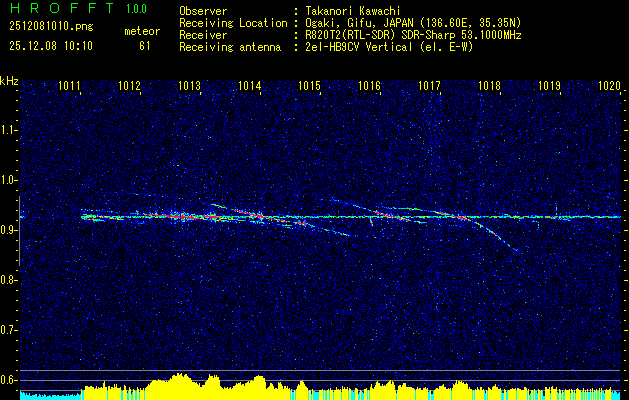This screenshot has width=629, height=400.
Task: Click time marker 1012
Action: tap(130, 85)
